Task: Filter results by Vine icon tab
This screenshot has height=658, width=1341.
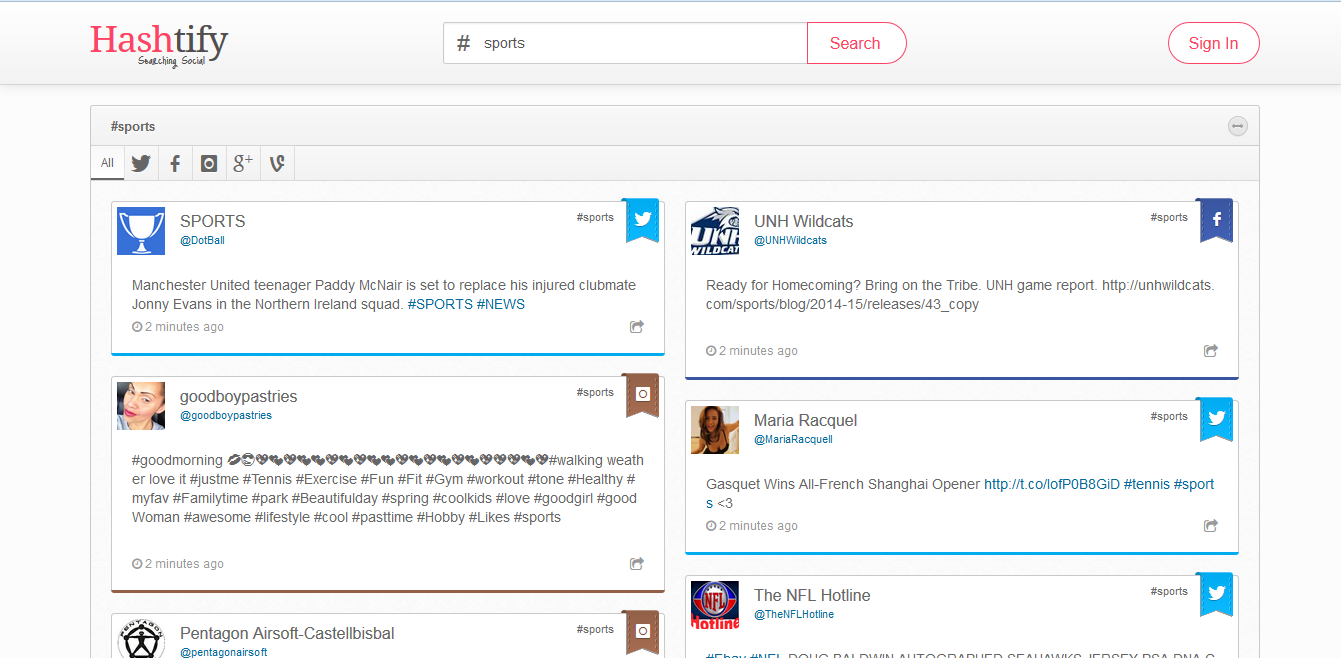Action: pyautogui.click(x=277, y=163)
